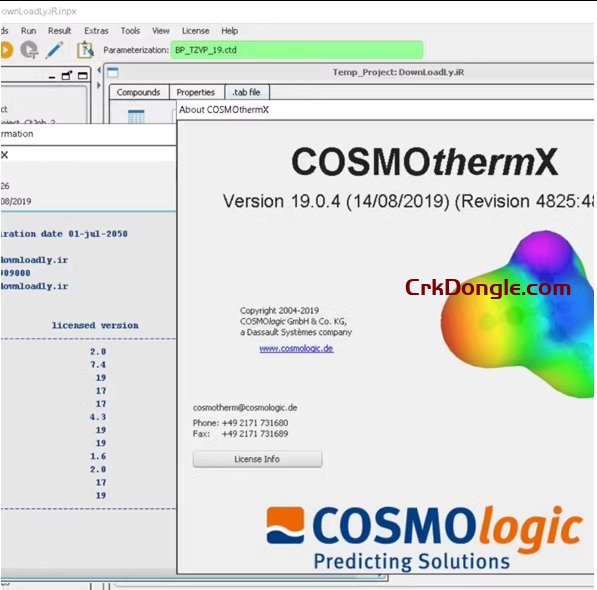Click the cosmotherm@cosmologic.de email text
Screen dimensions: 597x590
[245, 408]
